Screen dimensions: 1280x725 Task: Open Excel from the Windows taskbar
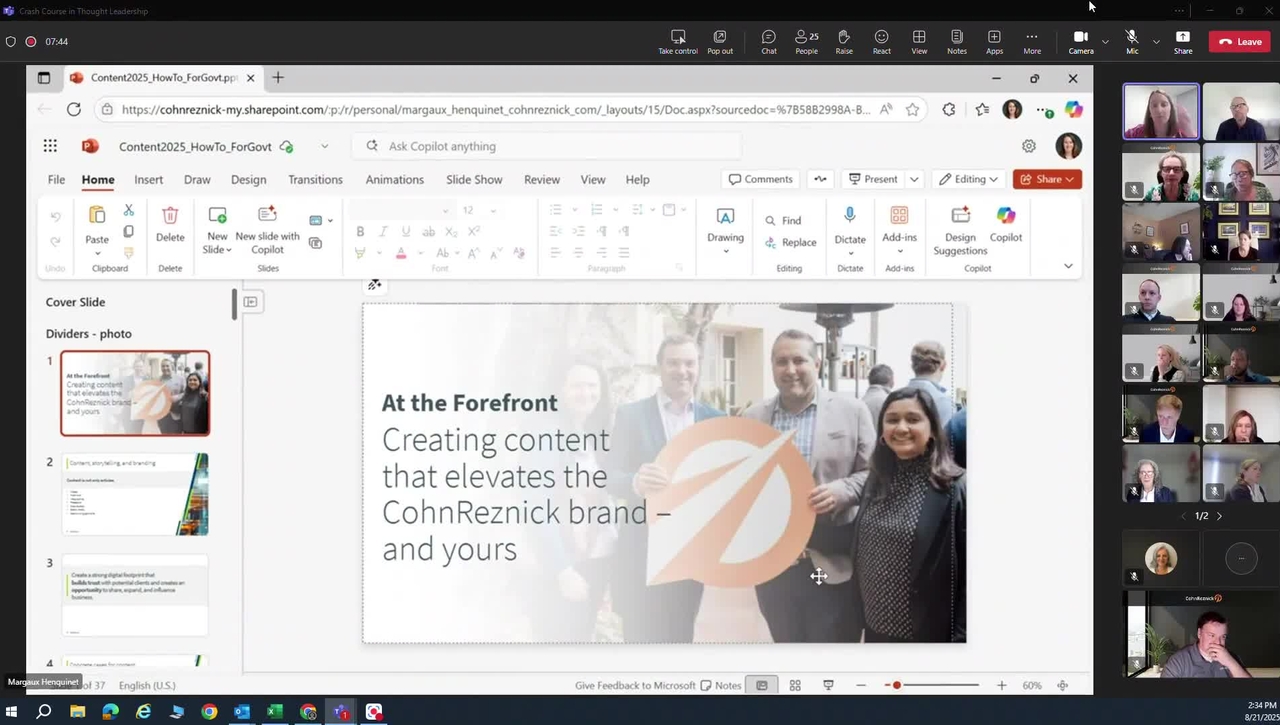coord(275,712)
